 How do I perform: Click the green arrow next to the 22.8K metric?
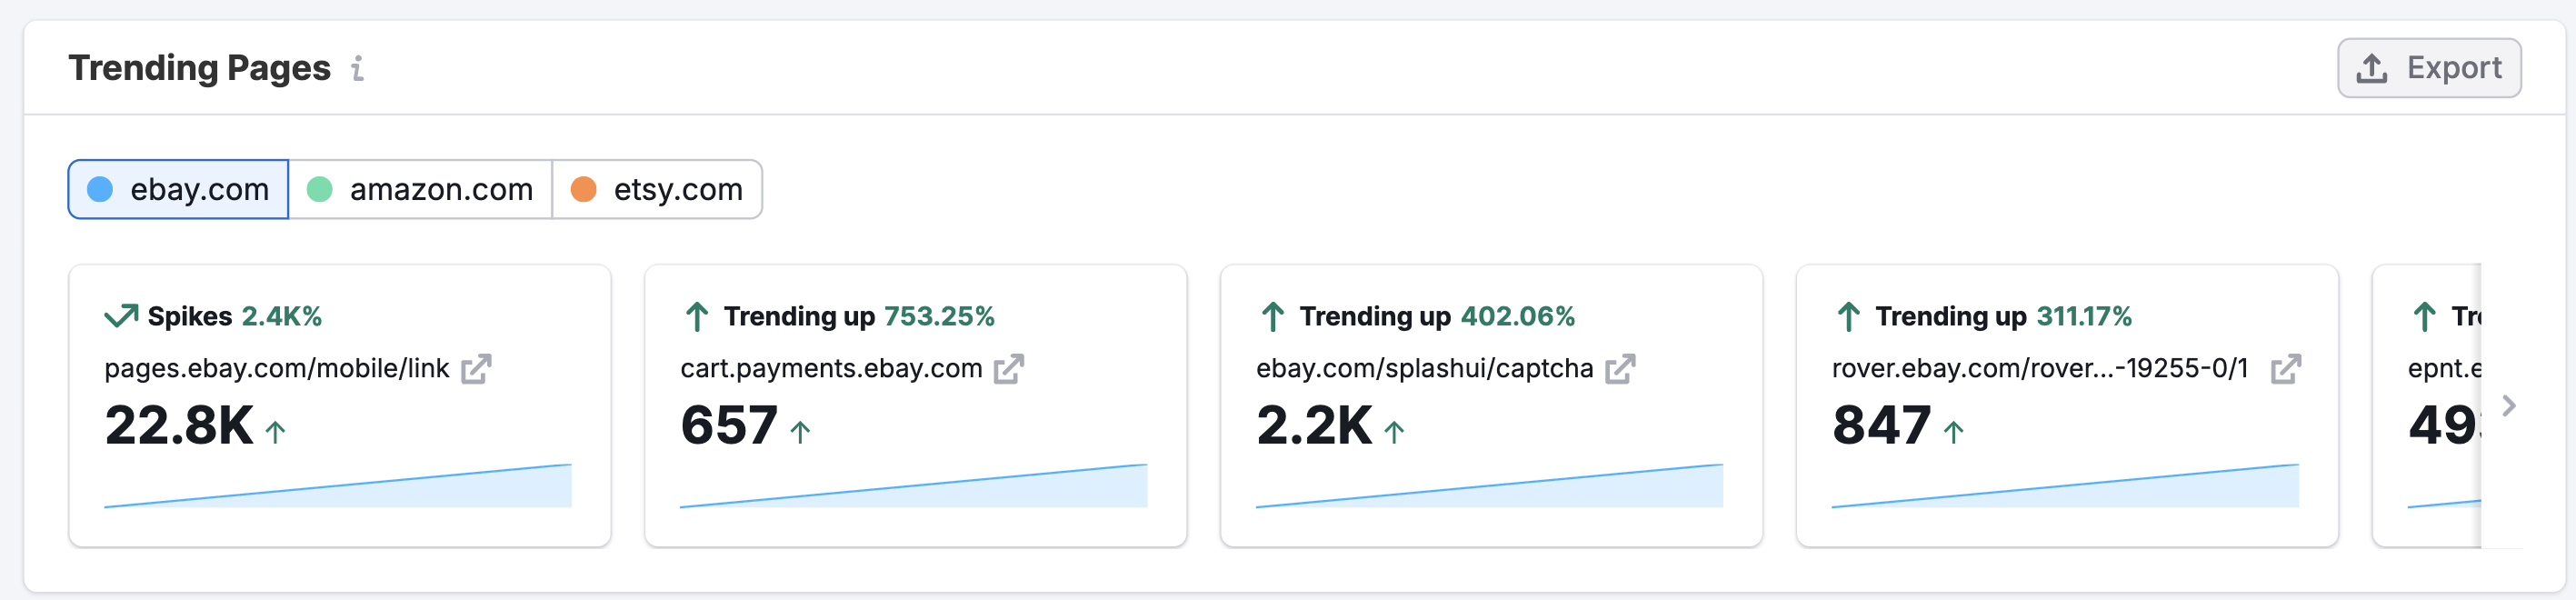pos(274,431)
